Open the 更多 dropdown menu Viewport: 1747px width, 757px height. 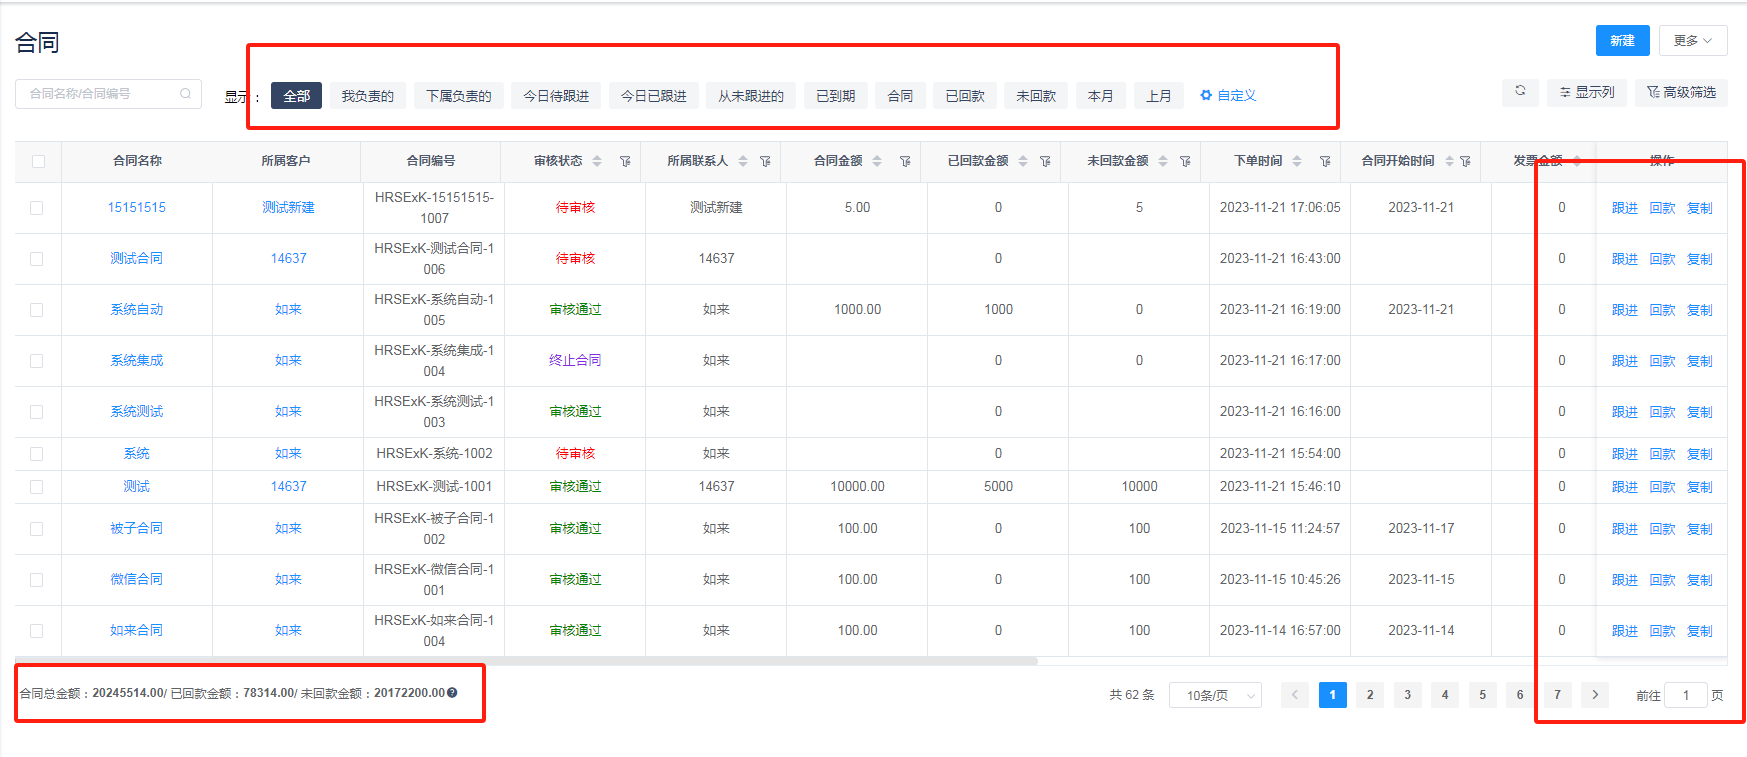[x=1693, y=41]
